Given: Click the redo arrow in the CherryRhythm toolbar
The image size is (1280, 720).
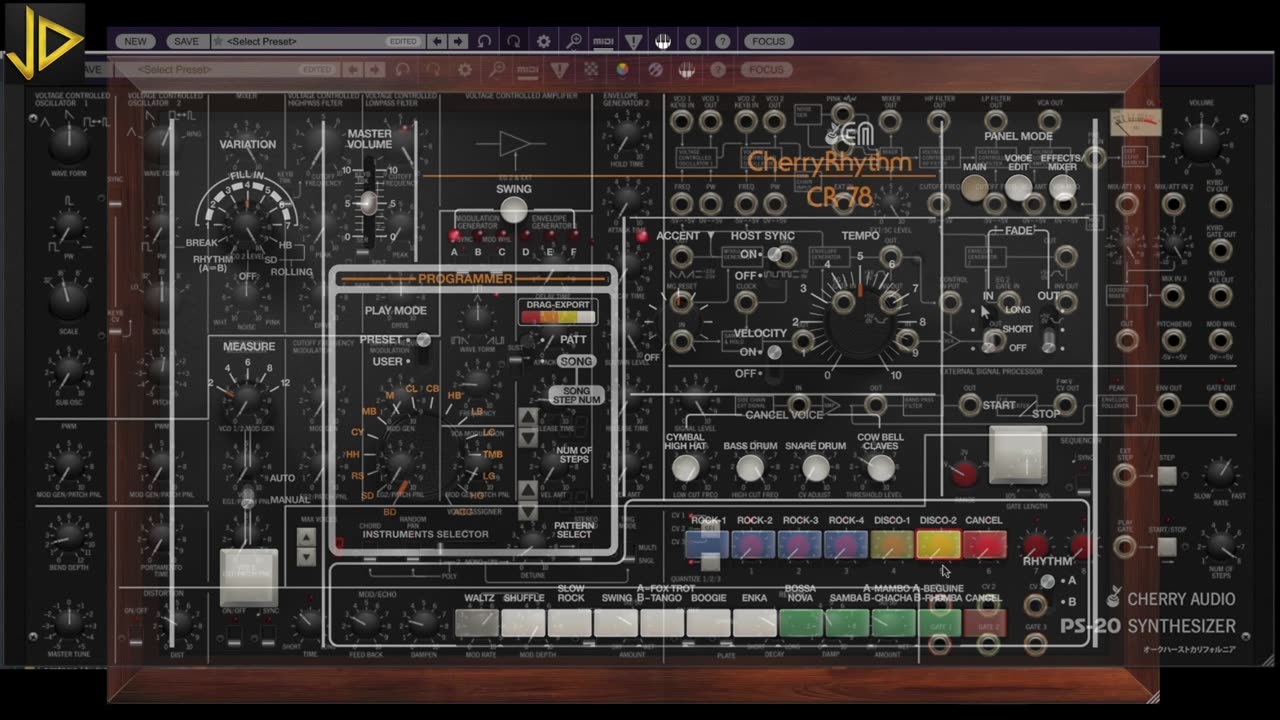Looking at the screenshot, I should [x=513, y=41].
